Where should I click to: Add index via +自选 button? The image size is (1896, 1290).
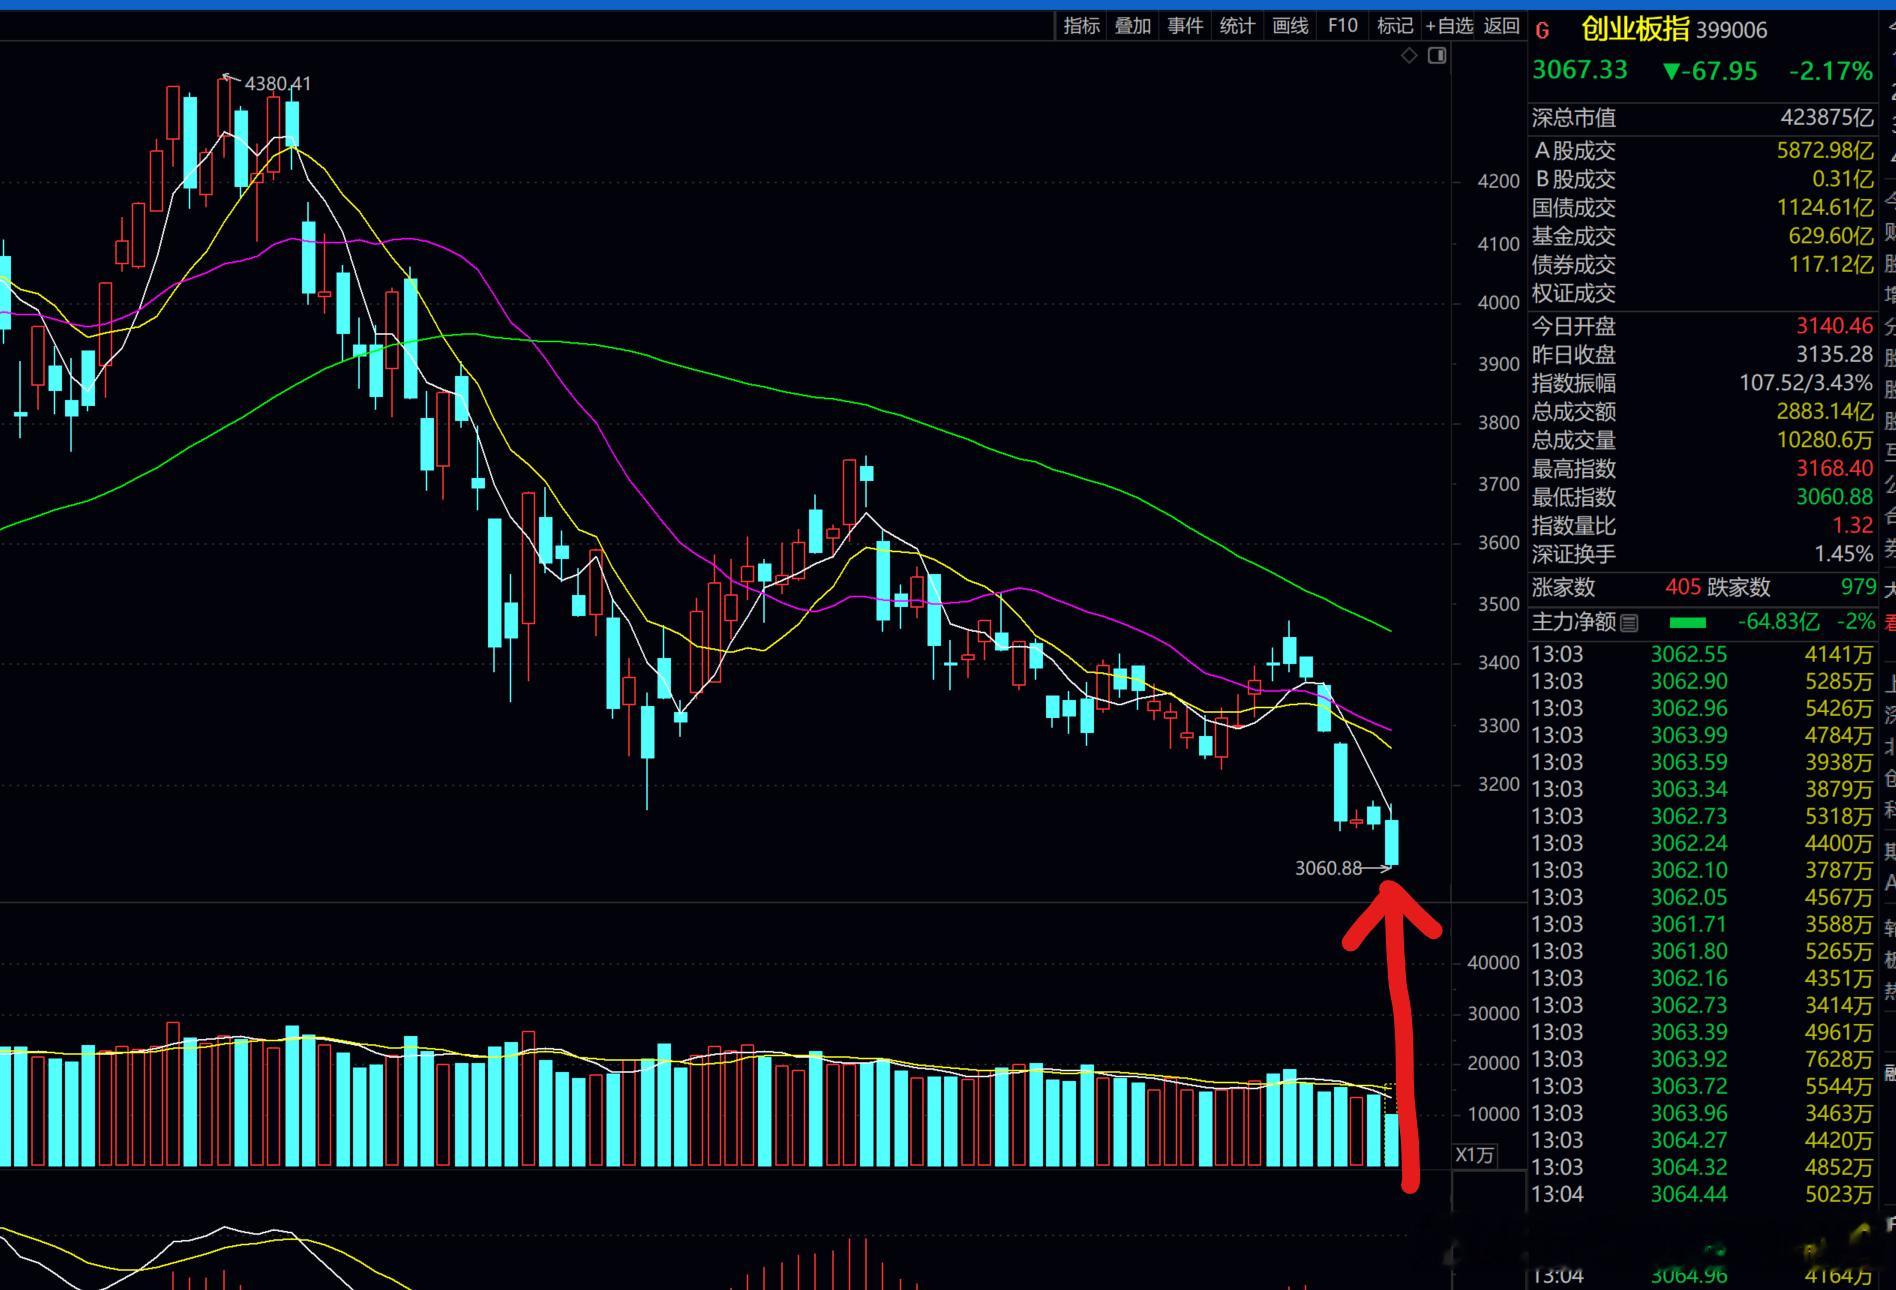tap(1449, 26)
